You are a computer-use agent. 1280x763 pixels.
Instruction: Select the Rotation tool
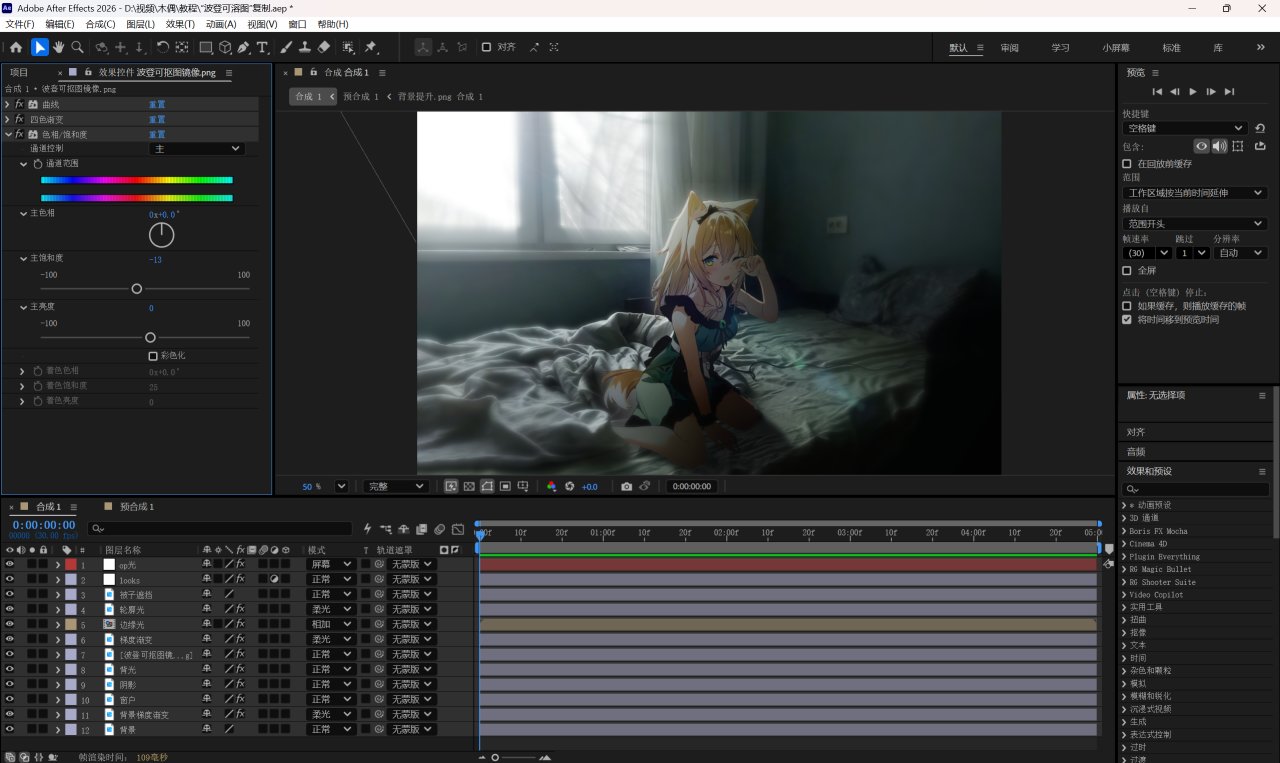tap(162, 47)
